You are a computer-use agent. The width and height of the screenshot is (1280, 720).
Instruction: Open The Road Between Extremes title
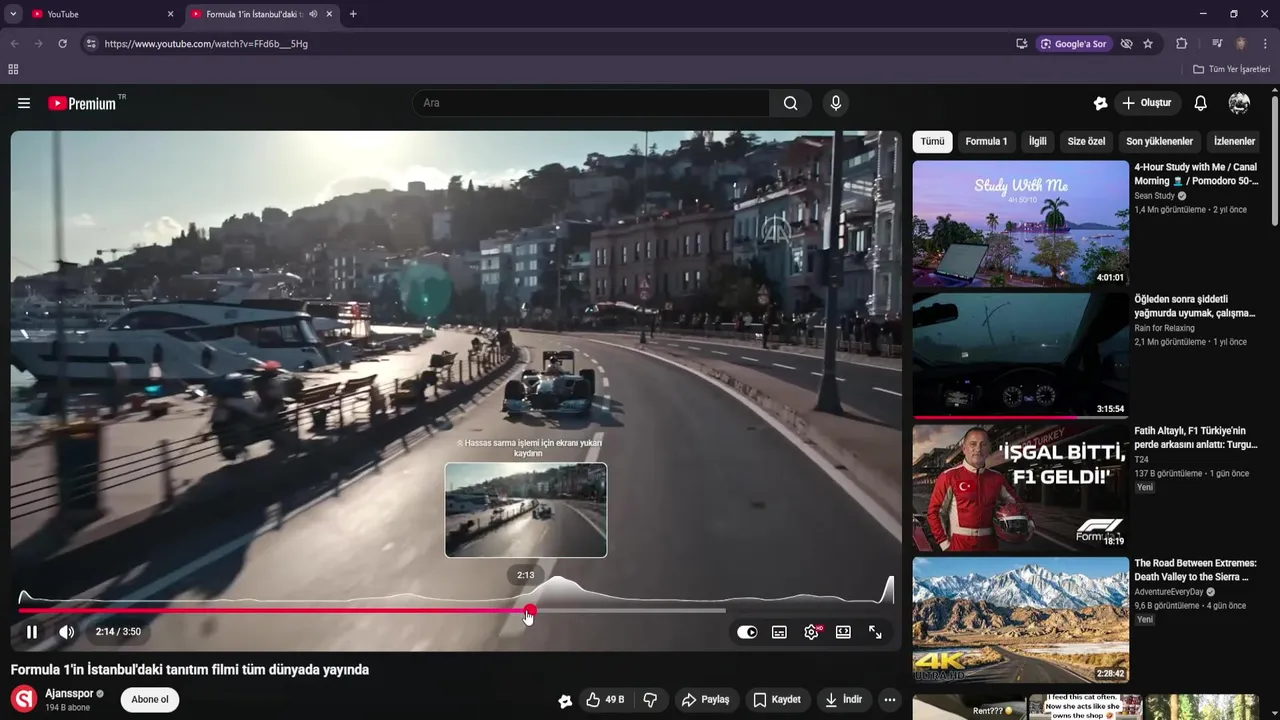1196,569
